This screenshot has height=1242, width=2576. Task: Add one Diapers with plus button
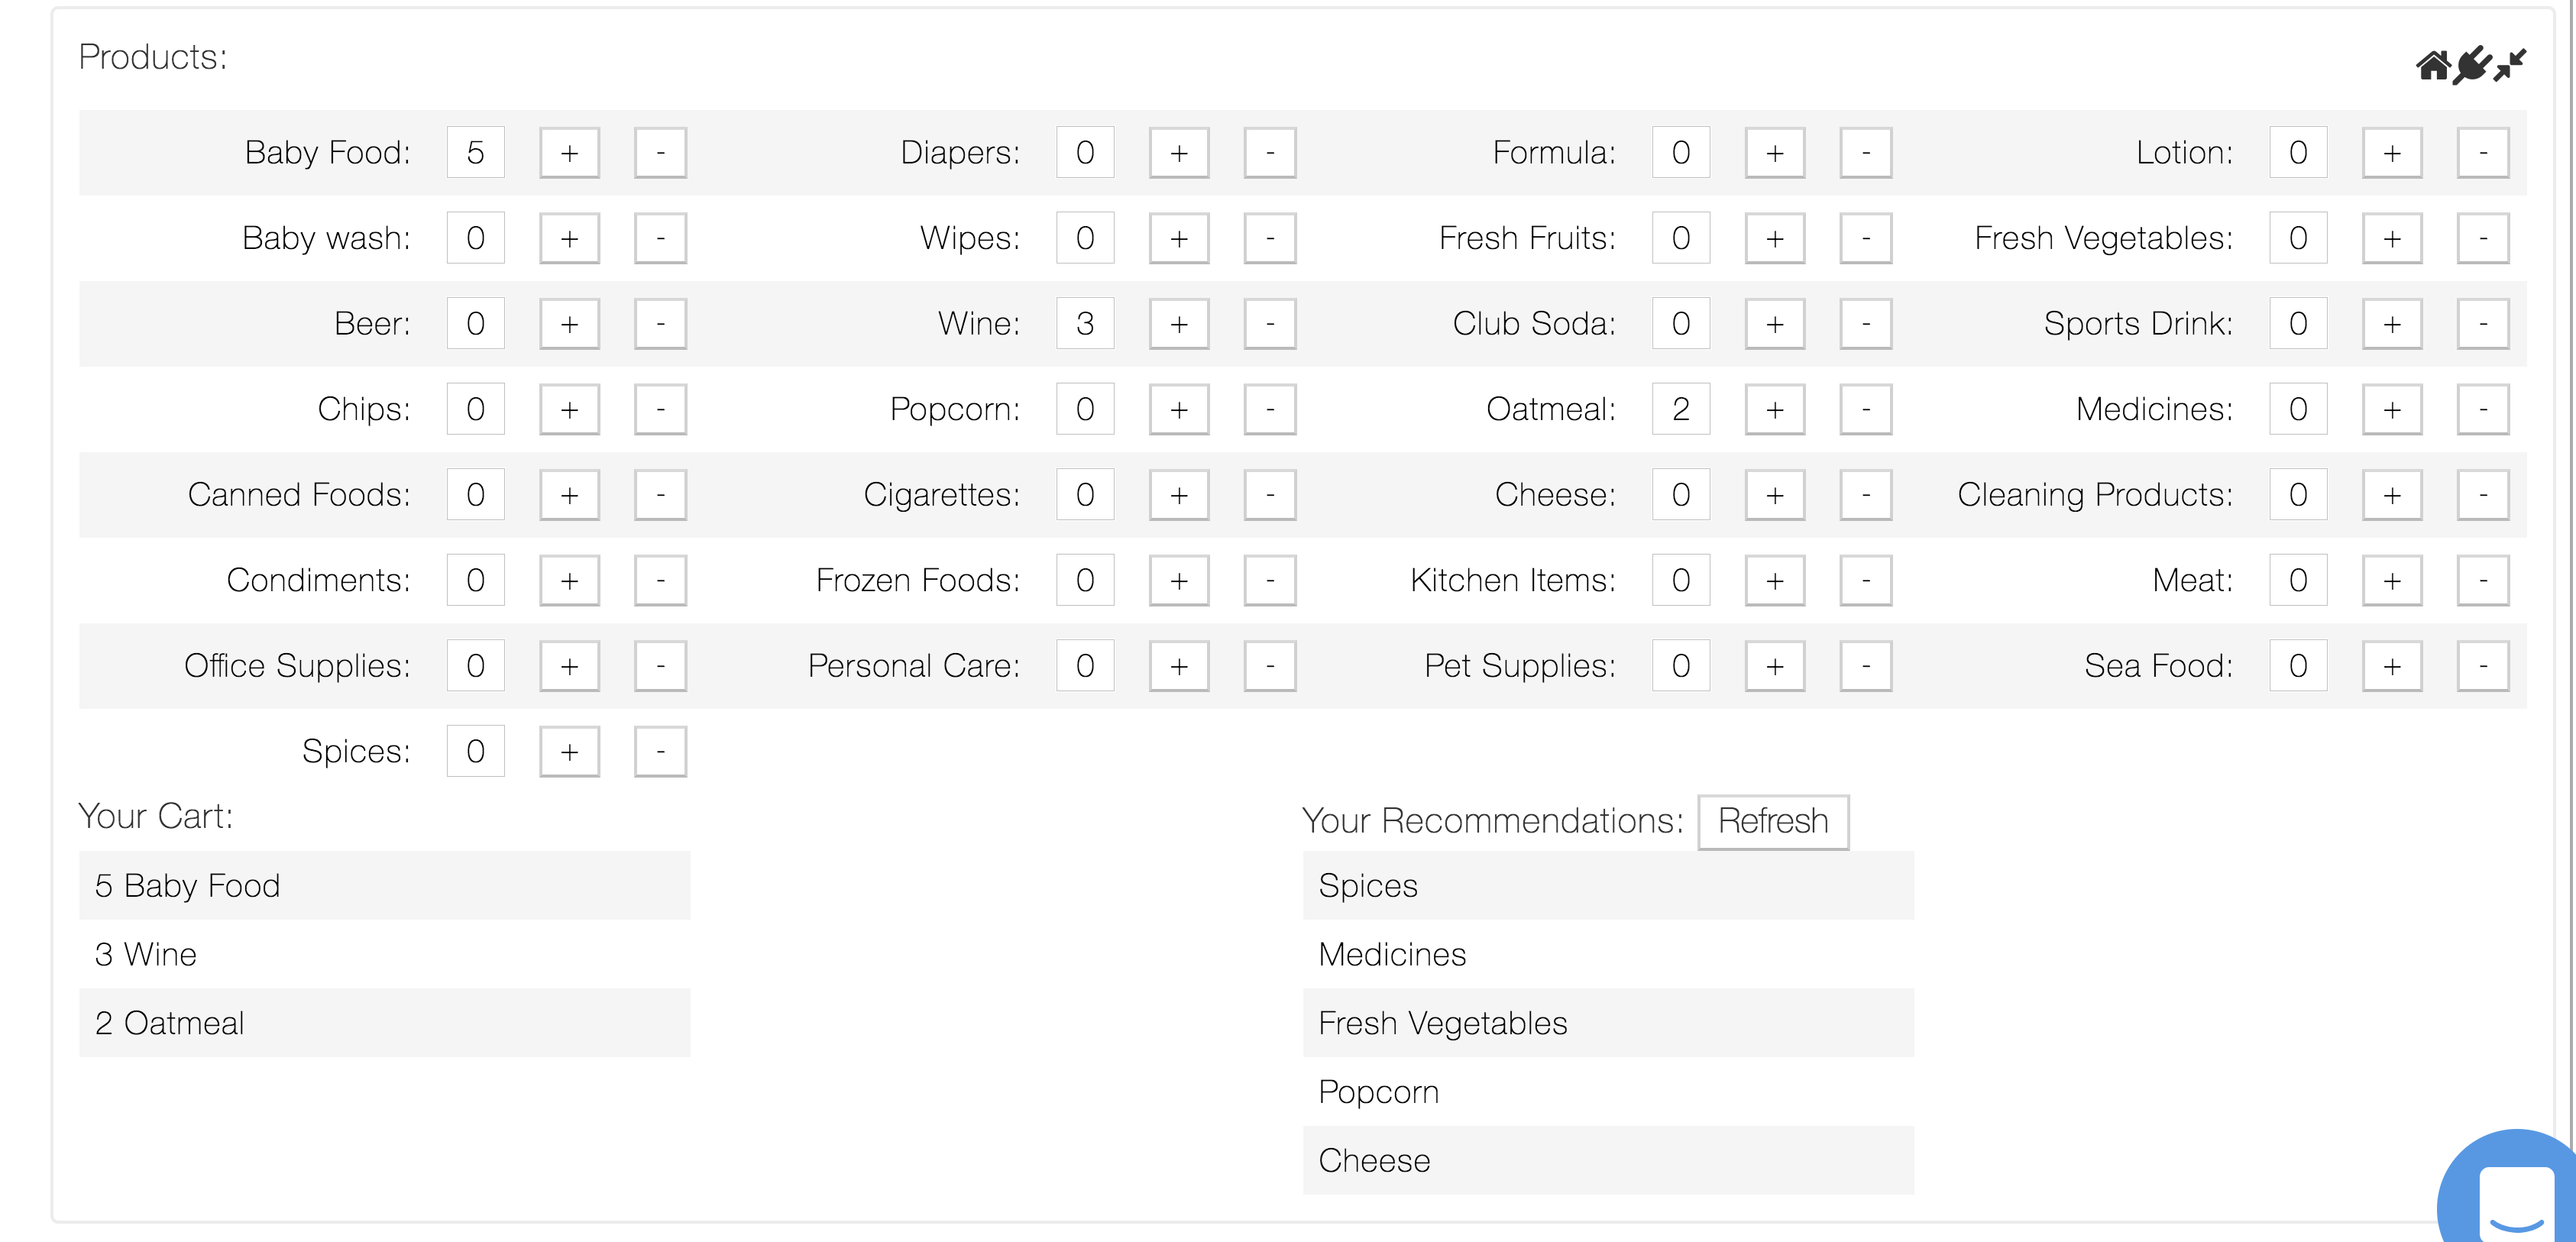[1178, 153]
